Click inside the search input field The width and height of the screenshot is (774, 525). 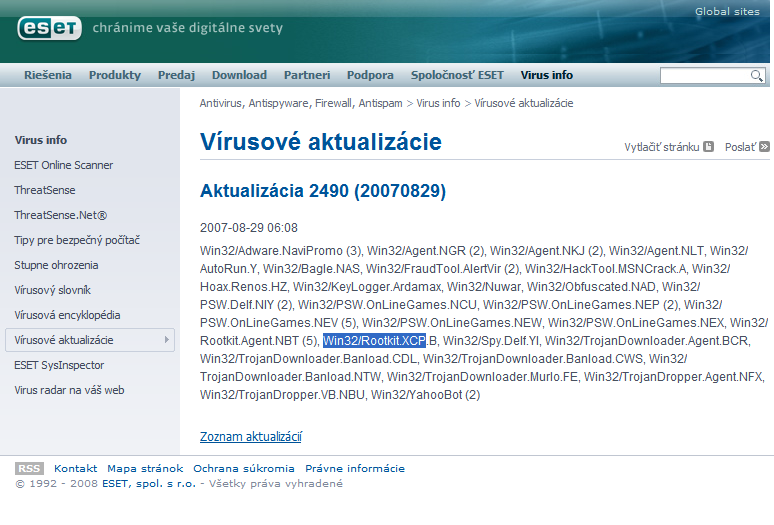[x=704, y=76]
